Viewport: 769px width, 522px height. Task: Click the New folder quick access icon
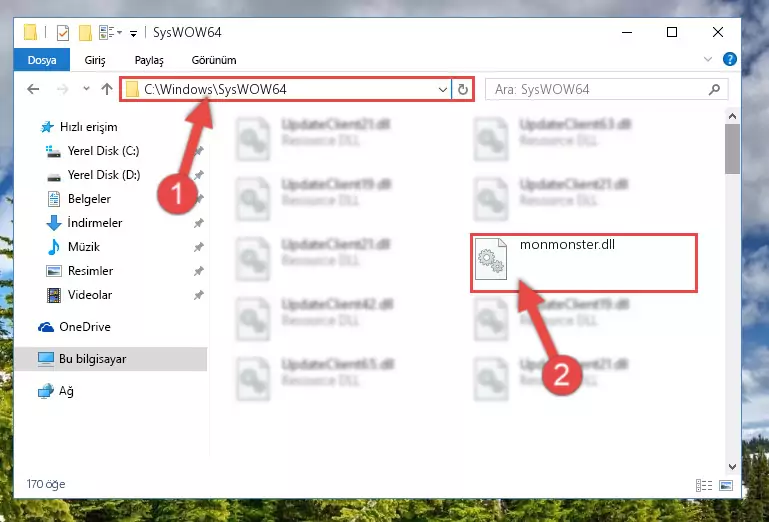pos(85,32)
